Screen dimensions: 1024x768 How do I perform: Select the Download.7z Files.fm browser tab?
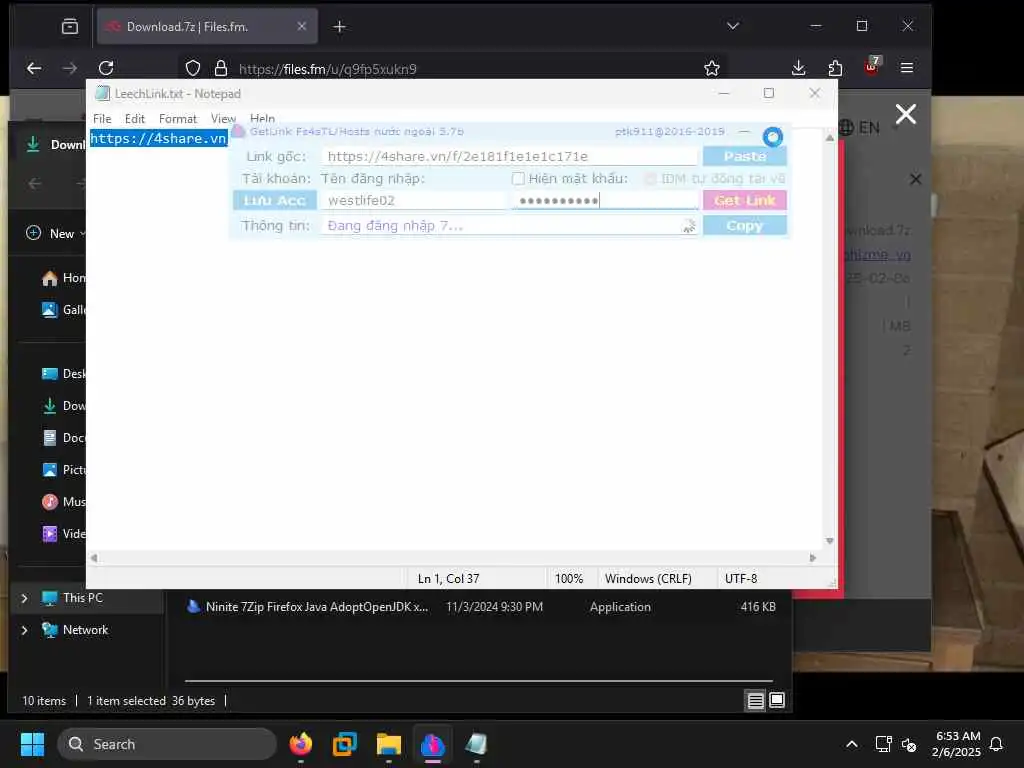[207, 26]
